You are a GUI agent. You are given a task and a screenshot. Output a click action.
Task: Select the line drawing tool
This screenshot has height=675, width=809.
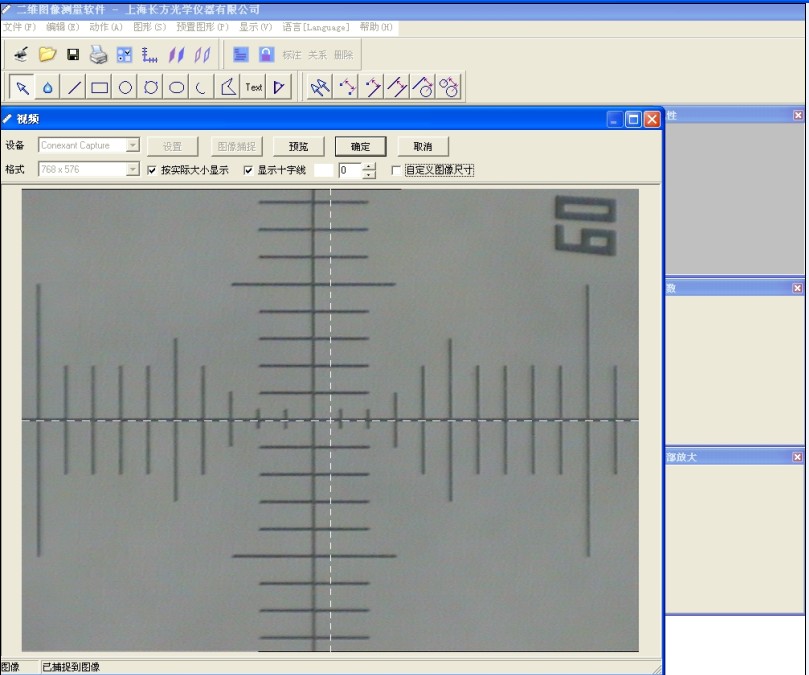(x=74, y=88)
